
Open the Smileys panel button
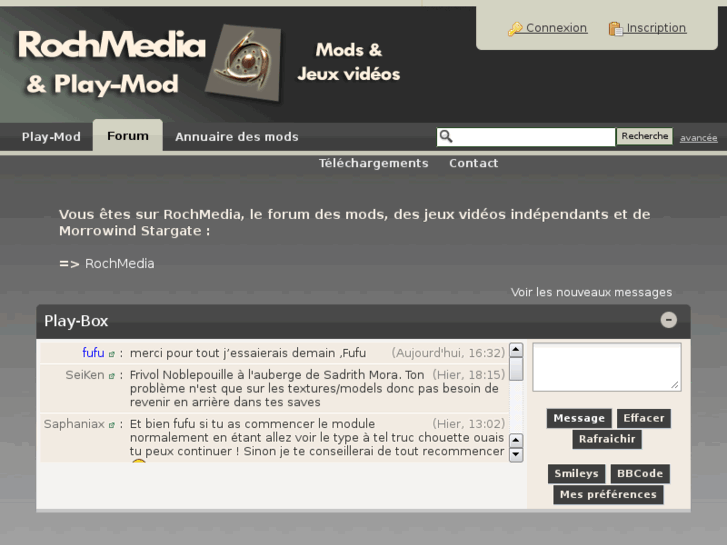click(576, 474)
